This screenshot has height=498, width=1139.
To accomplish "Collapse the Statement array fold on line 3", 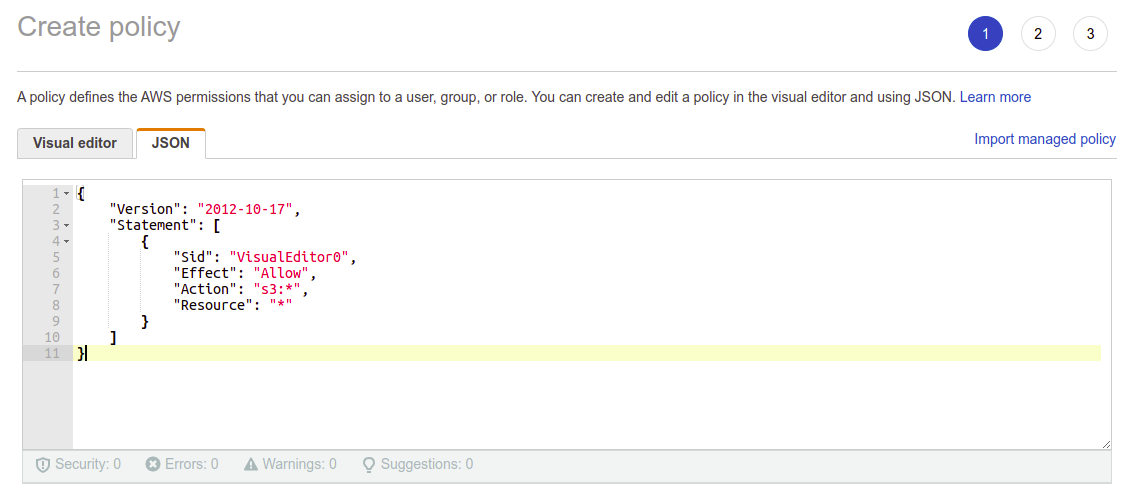I will pos(66,225).
